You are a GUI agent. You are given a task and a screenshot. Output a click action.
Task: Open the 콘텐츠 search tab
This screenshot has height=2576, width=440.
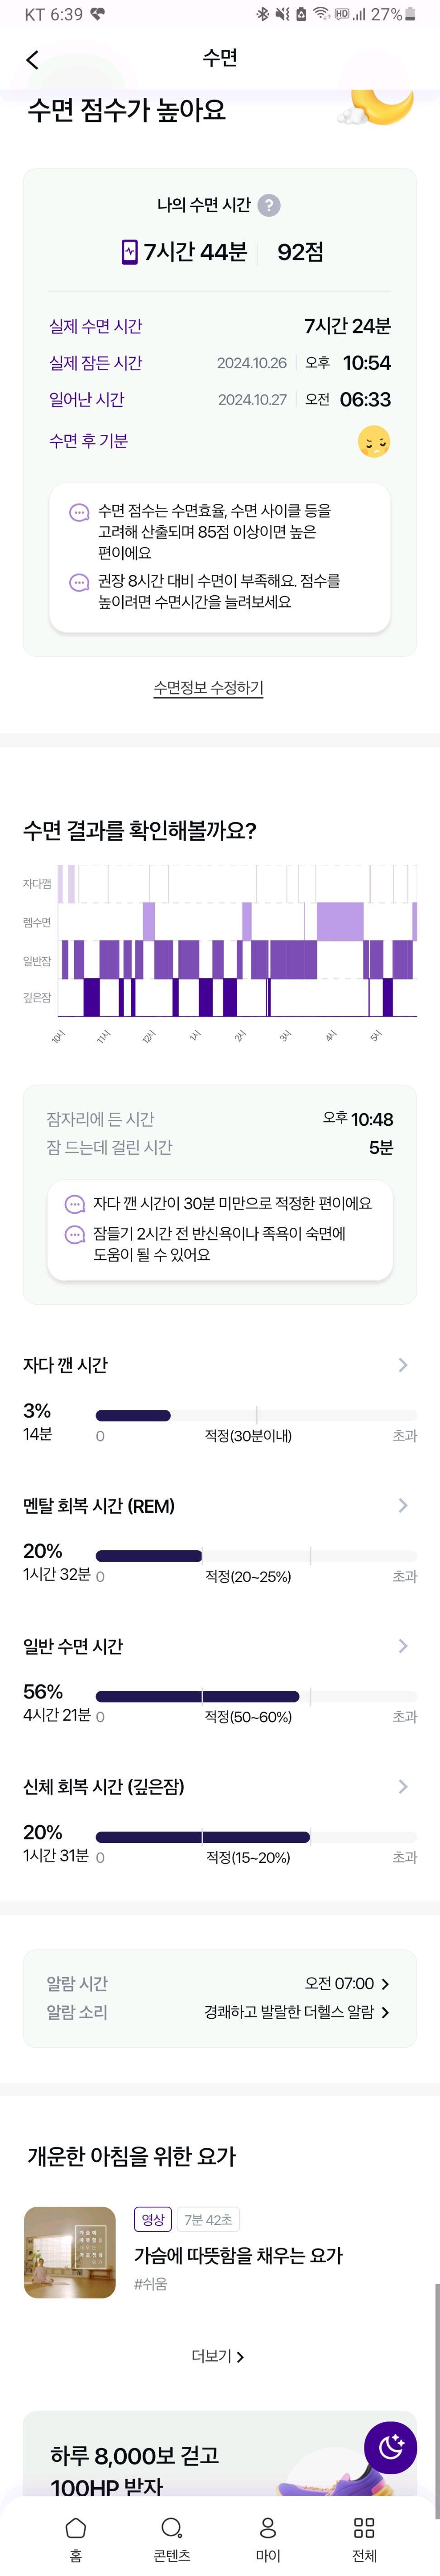[x=171, y=2538]
